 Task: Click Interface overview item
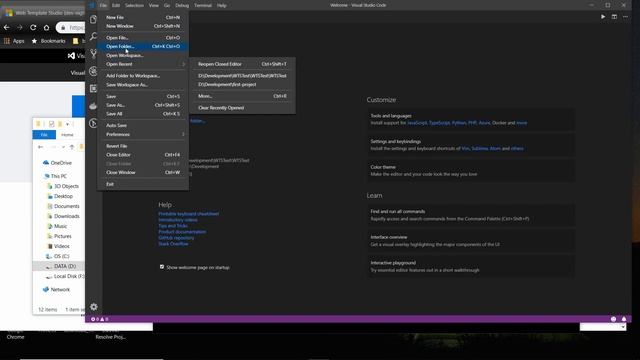[x=471, y=241]
